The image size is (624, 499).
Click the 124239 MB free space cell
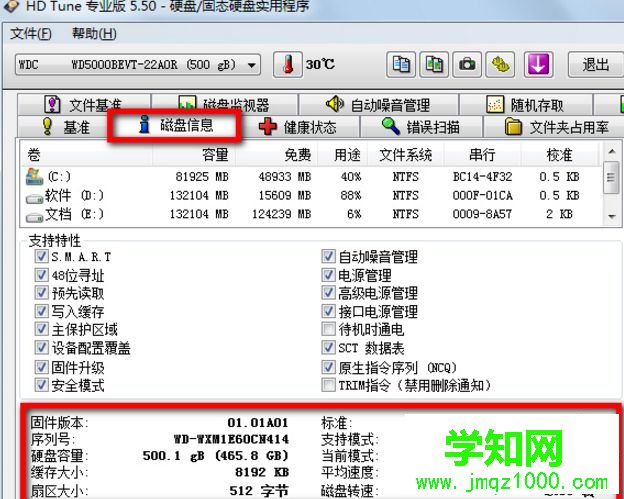[x=281, y=214]
